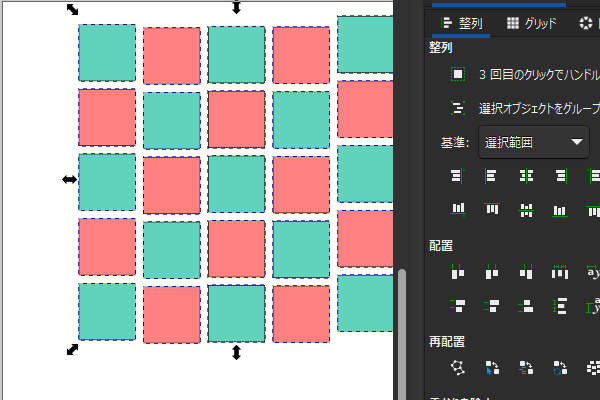Click the 配置 section heading
This screenshot has width=600, height=400.
coord(441,245)
